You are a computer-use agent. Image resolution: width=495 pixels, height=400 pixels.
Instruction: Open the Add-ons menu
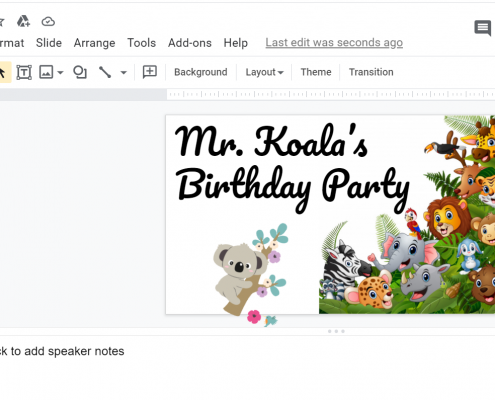(190, 43)
